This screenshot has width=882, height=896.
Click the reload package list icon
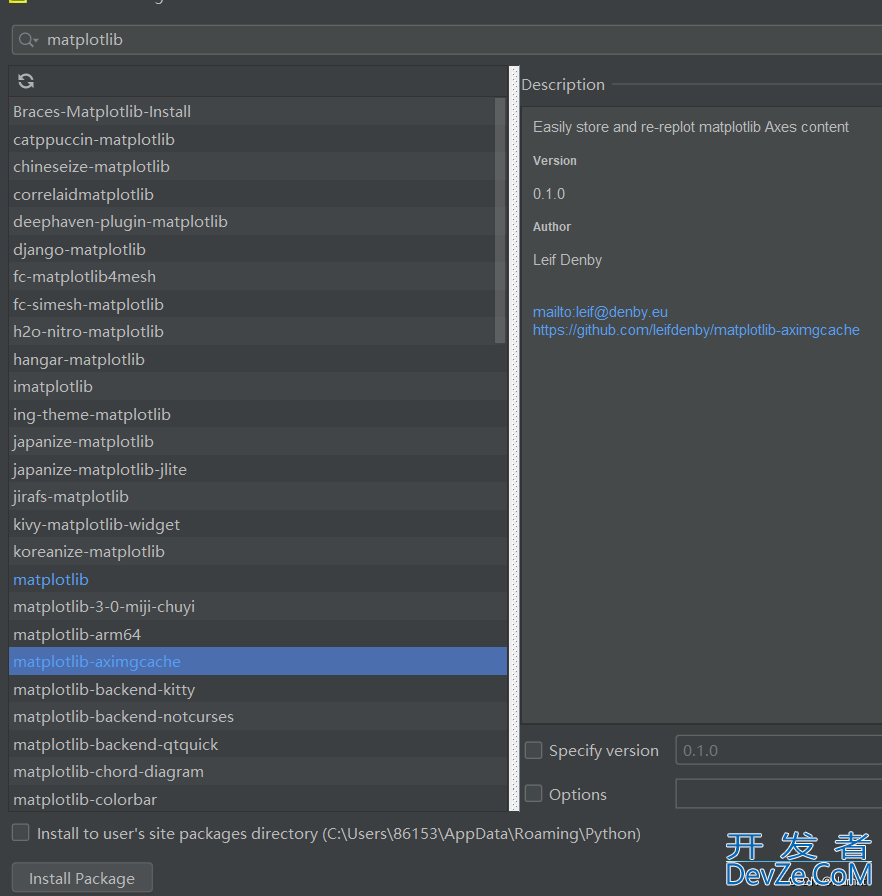tap(26, 81)
